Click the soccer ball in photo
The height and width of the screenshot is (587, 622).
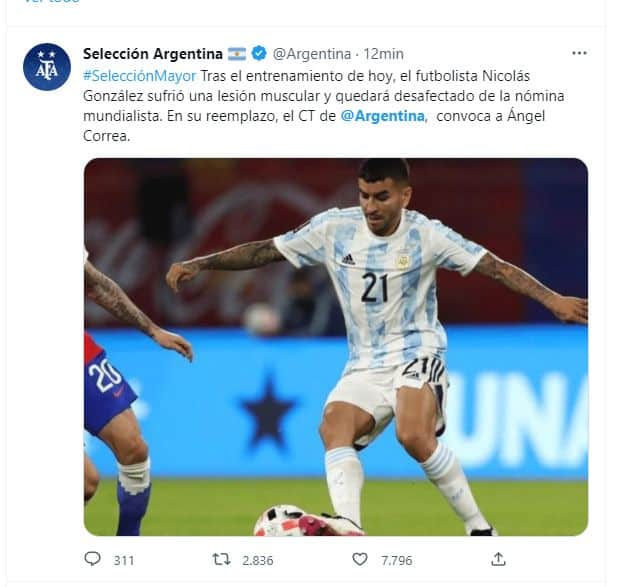click(282, 520)
